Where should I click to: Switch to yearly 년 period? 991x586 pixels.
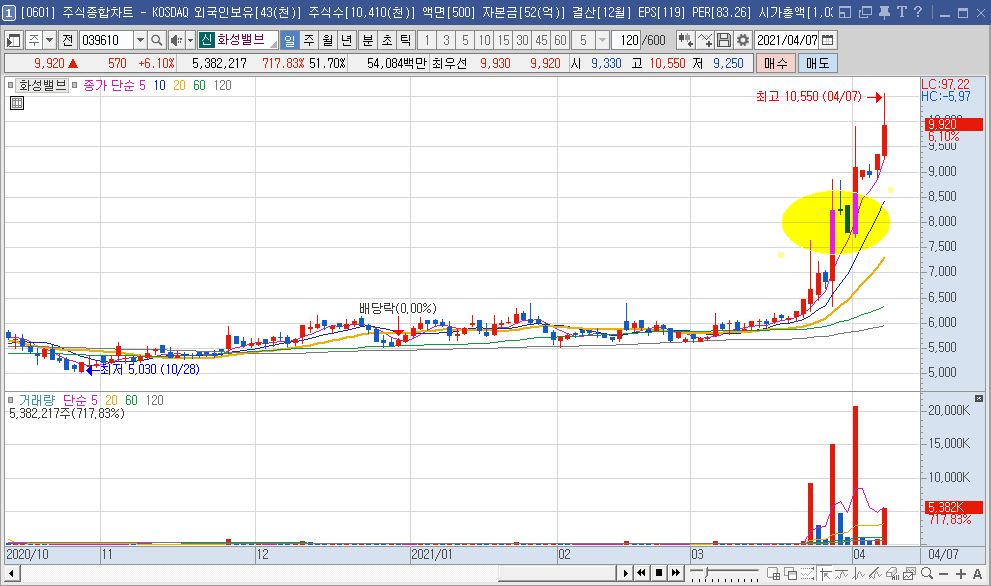[x=346, y=40]
